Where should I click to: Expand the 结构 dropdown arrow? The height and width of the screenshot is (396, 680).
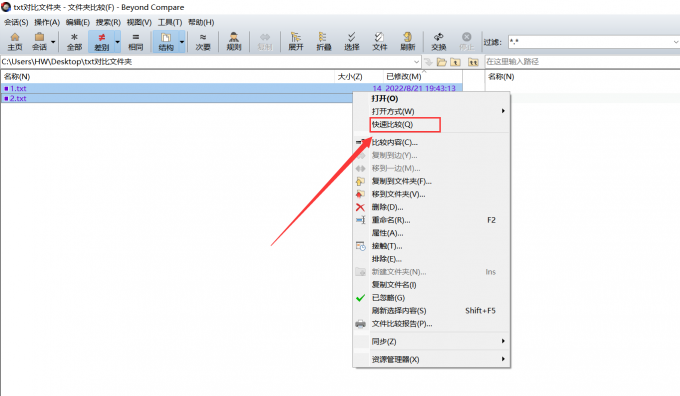tap(182, 42)
